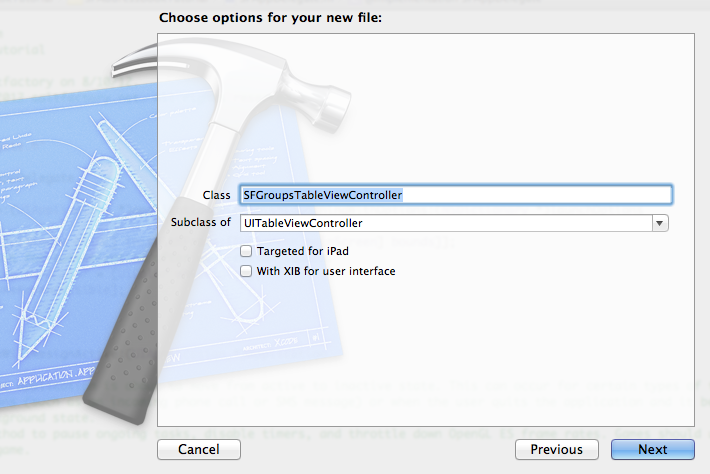The width and height of the screenshot is (710, 474).
Task: Go back with the Previous button
Action: point(556,449)
